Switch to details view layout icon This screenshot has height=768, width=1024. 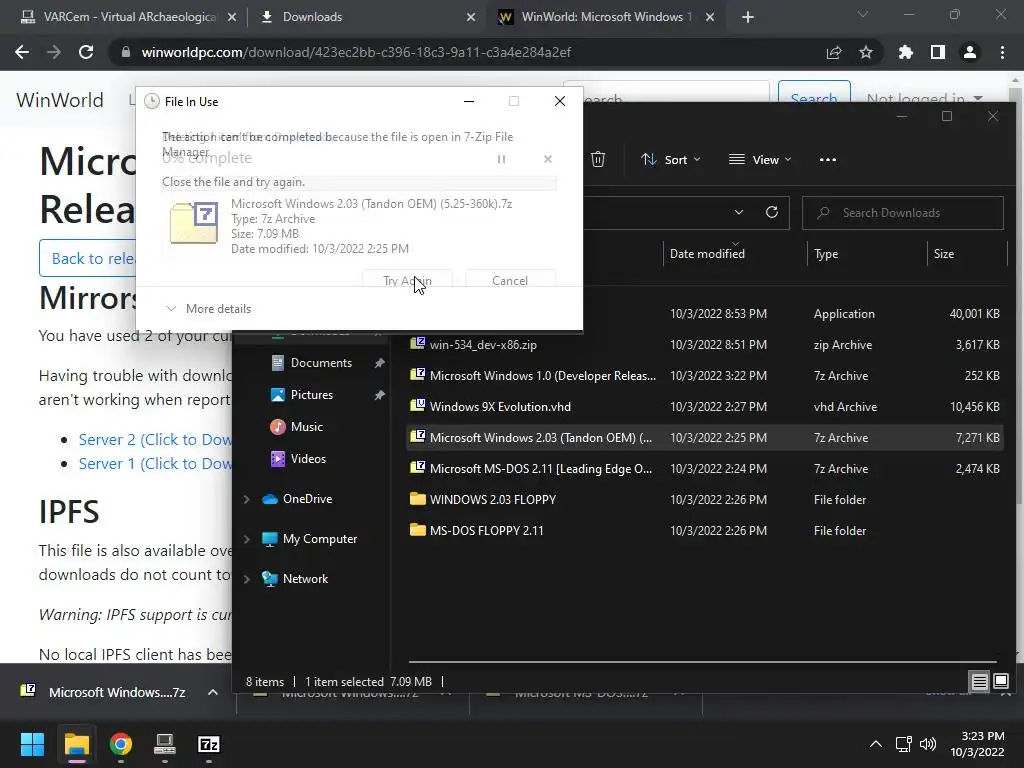[979, 682]
